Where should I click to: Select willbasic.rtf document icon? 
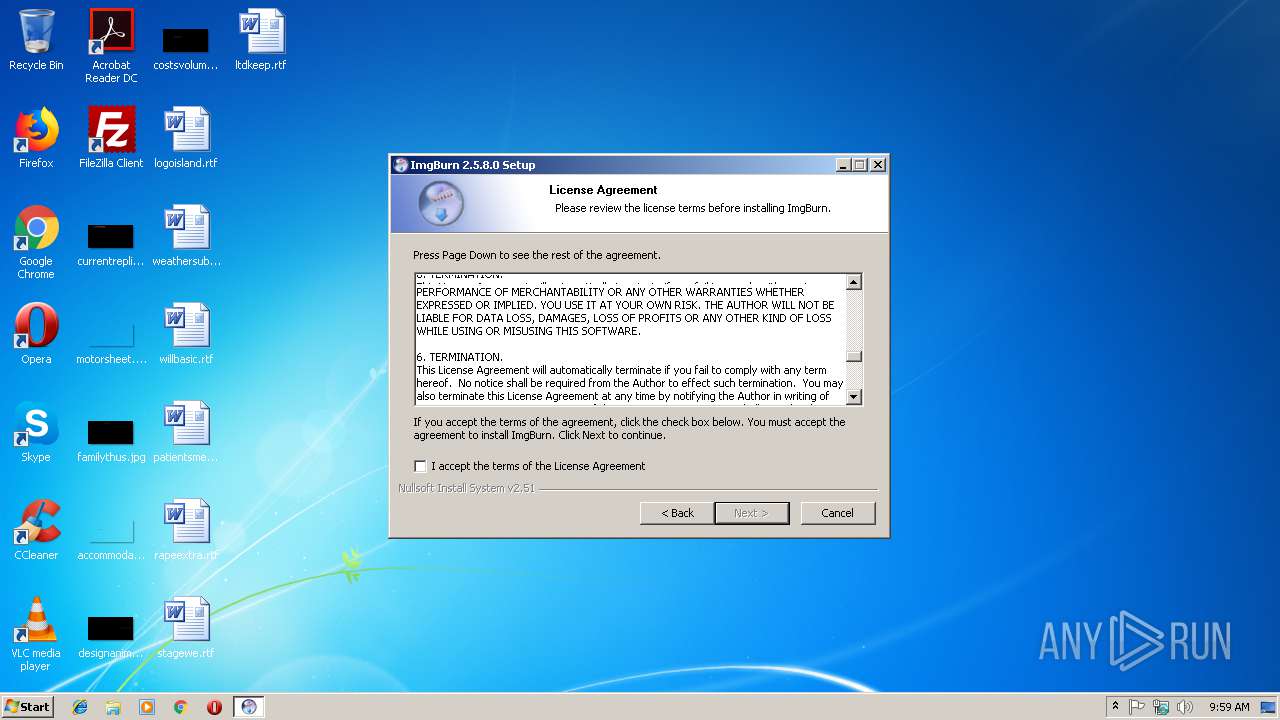(186, 334)
